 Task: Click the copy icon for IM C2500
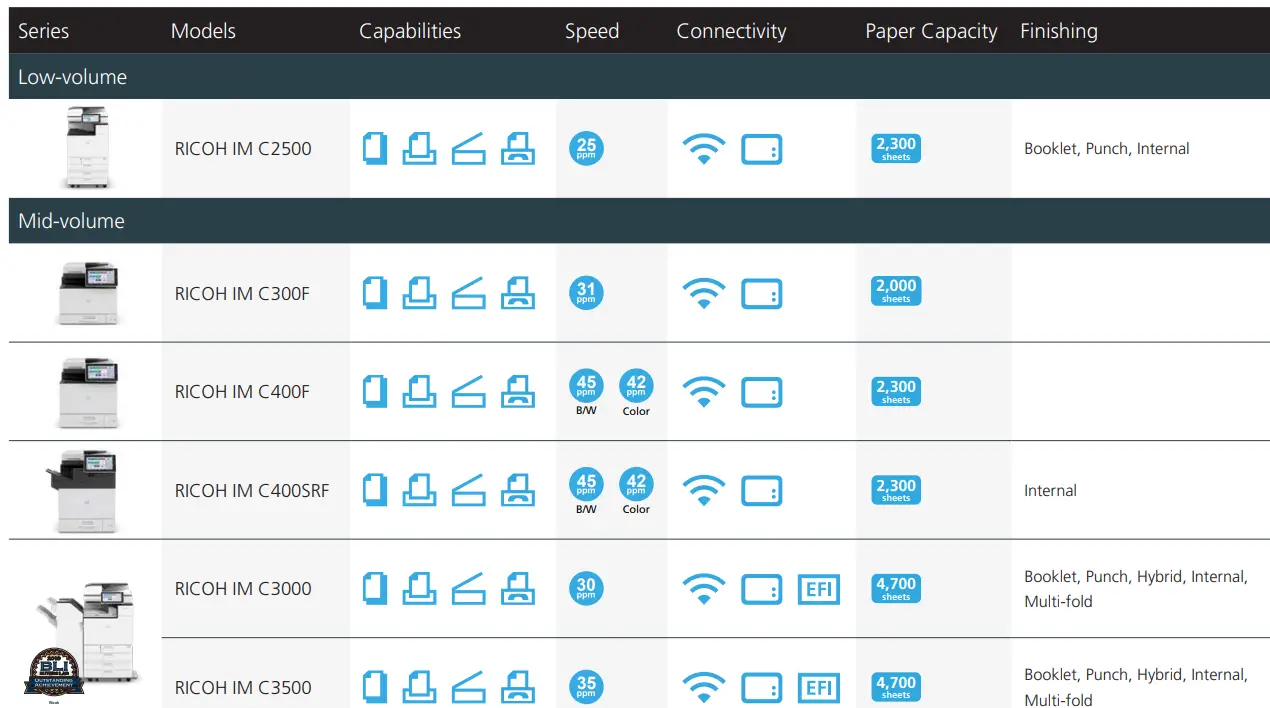375,149
